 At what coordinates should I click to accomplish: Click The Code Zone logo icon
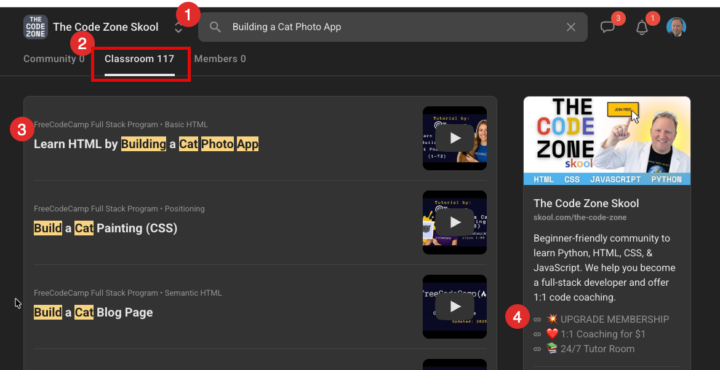pyautogui.click(x=35, y=27)
